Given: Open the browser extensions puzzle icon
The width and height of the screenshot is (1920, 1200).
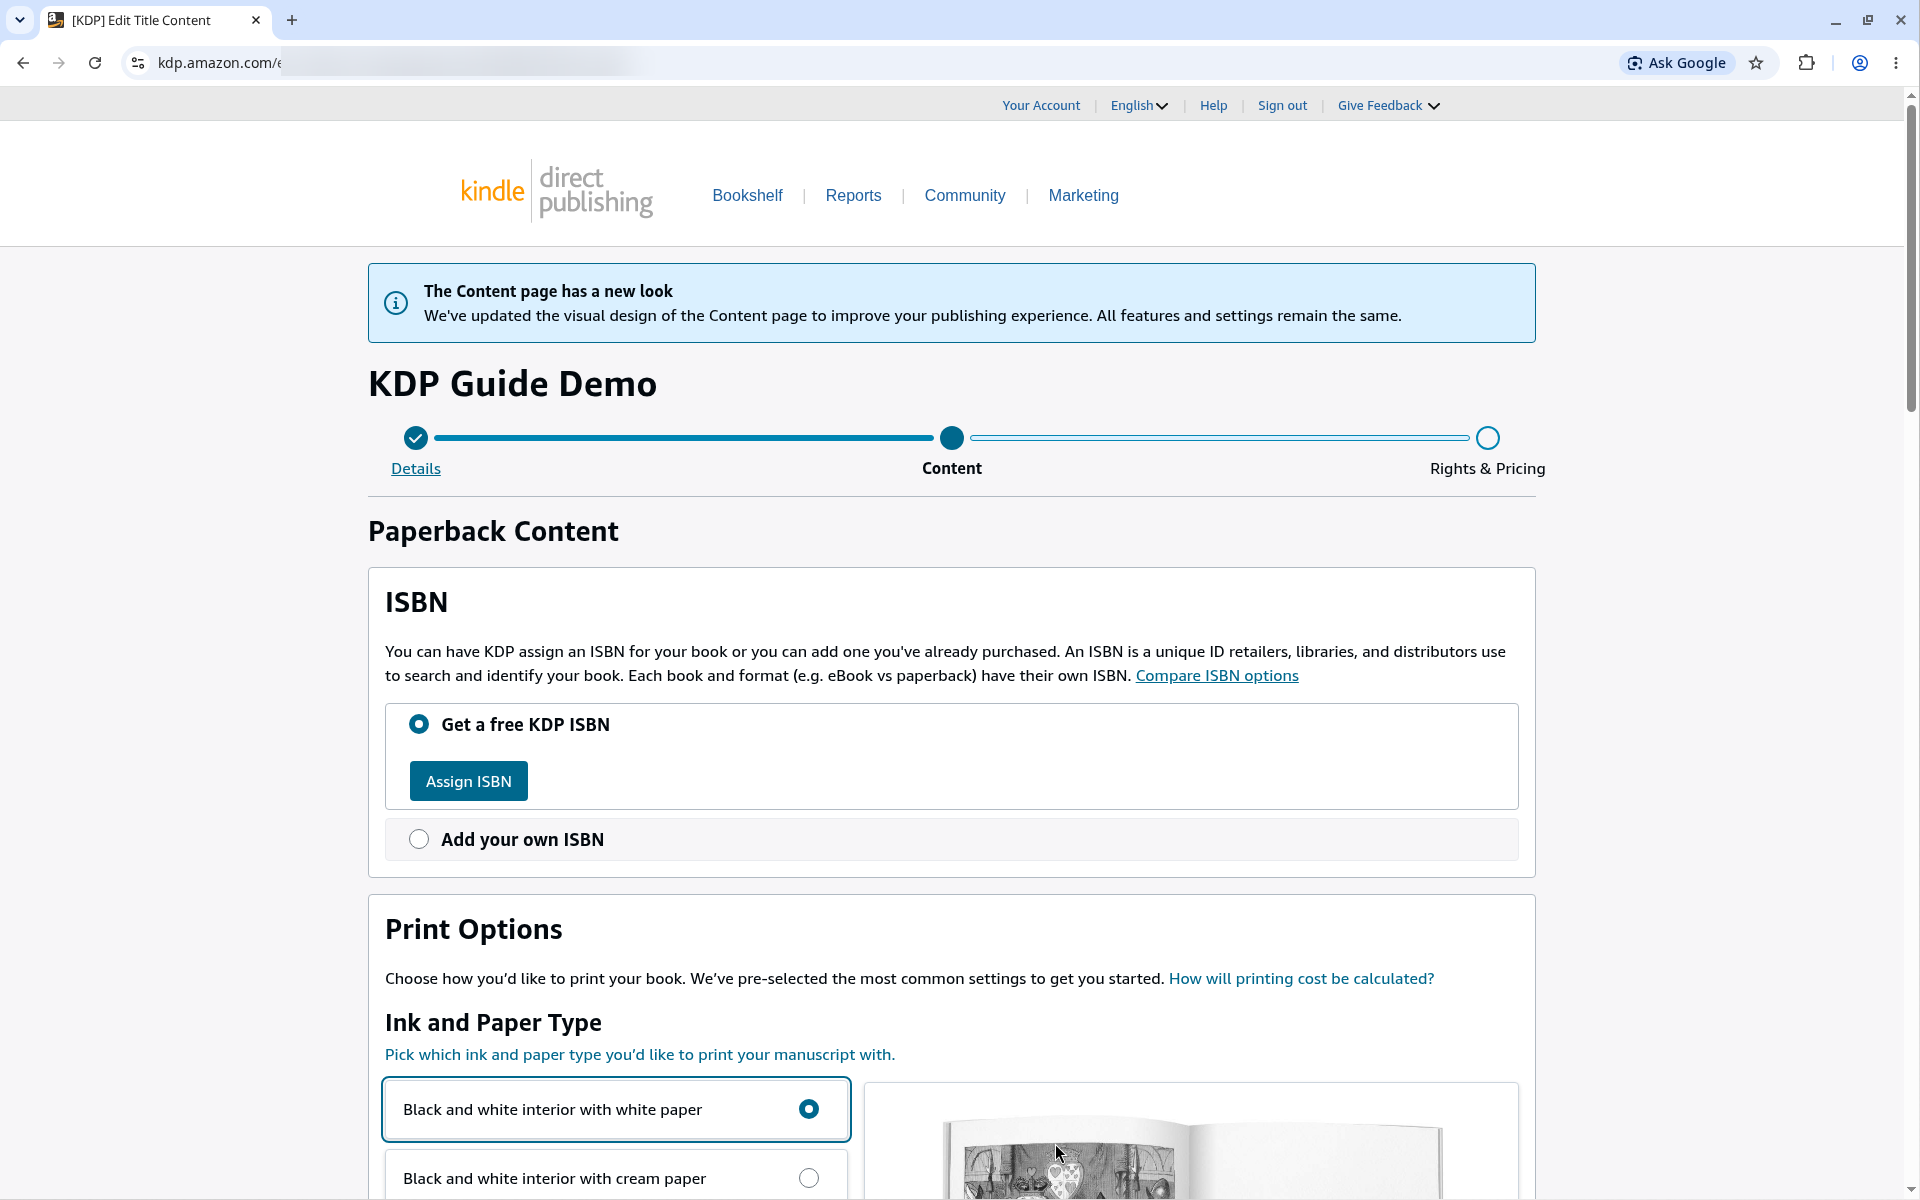Looking at the screenshot, I should point(1806,63).
